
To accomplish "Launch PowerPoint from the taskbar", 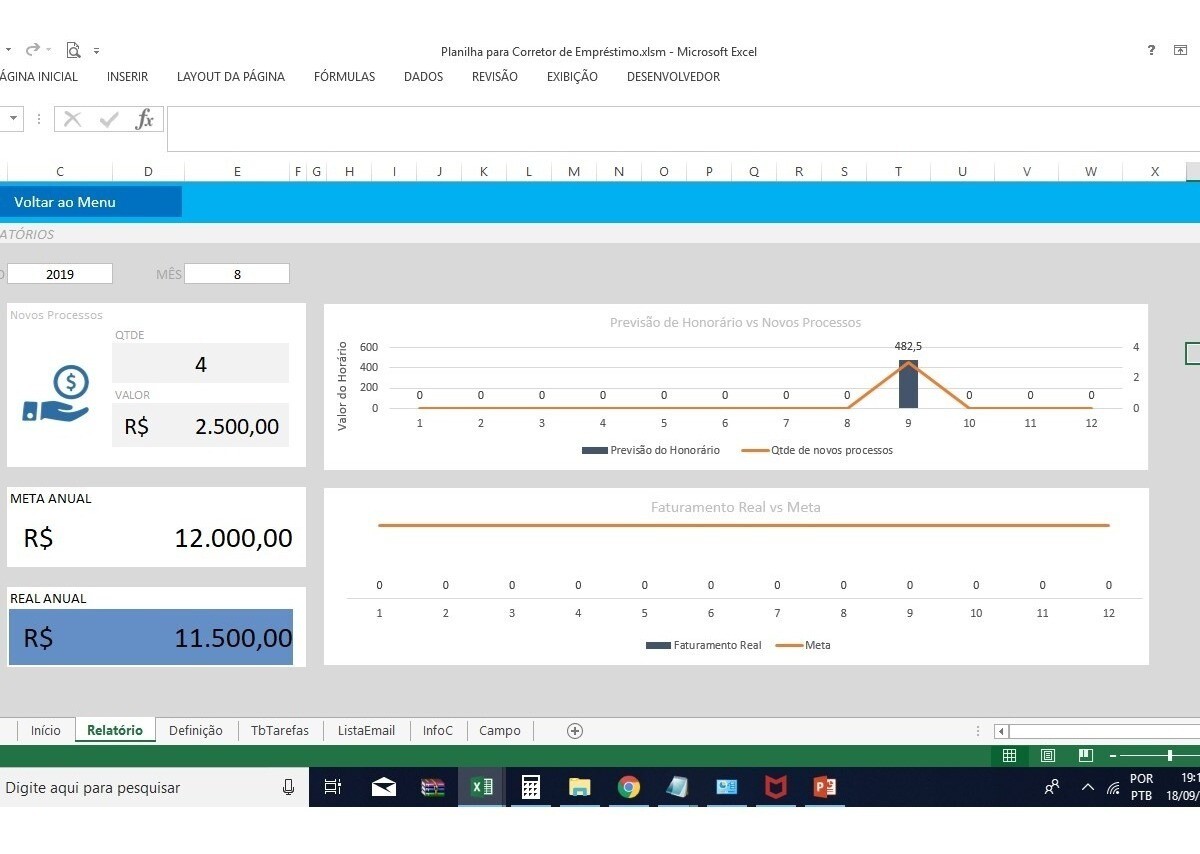I will [824, 788].
